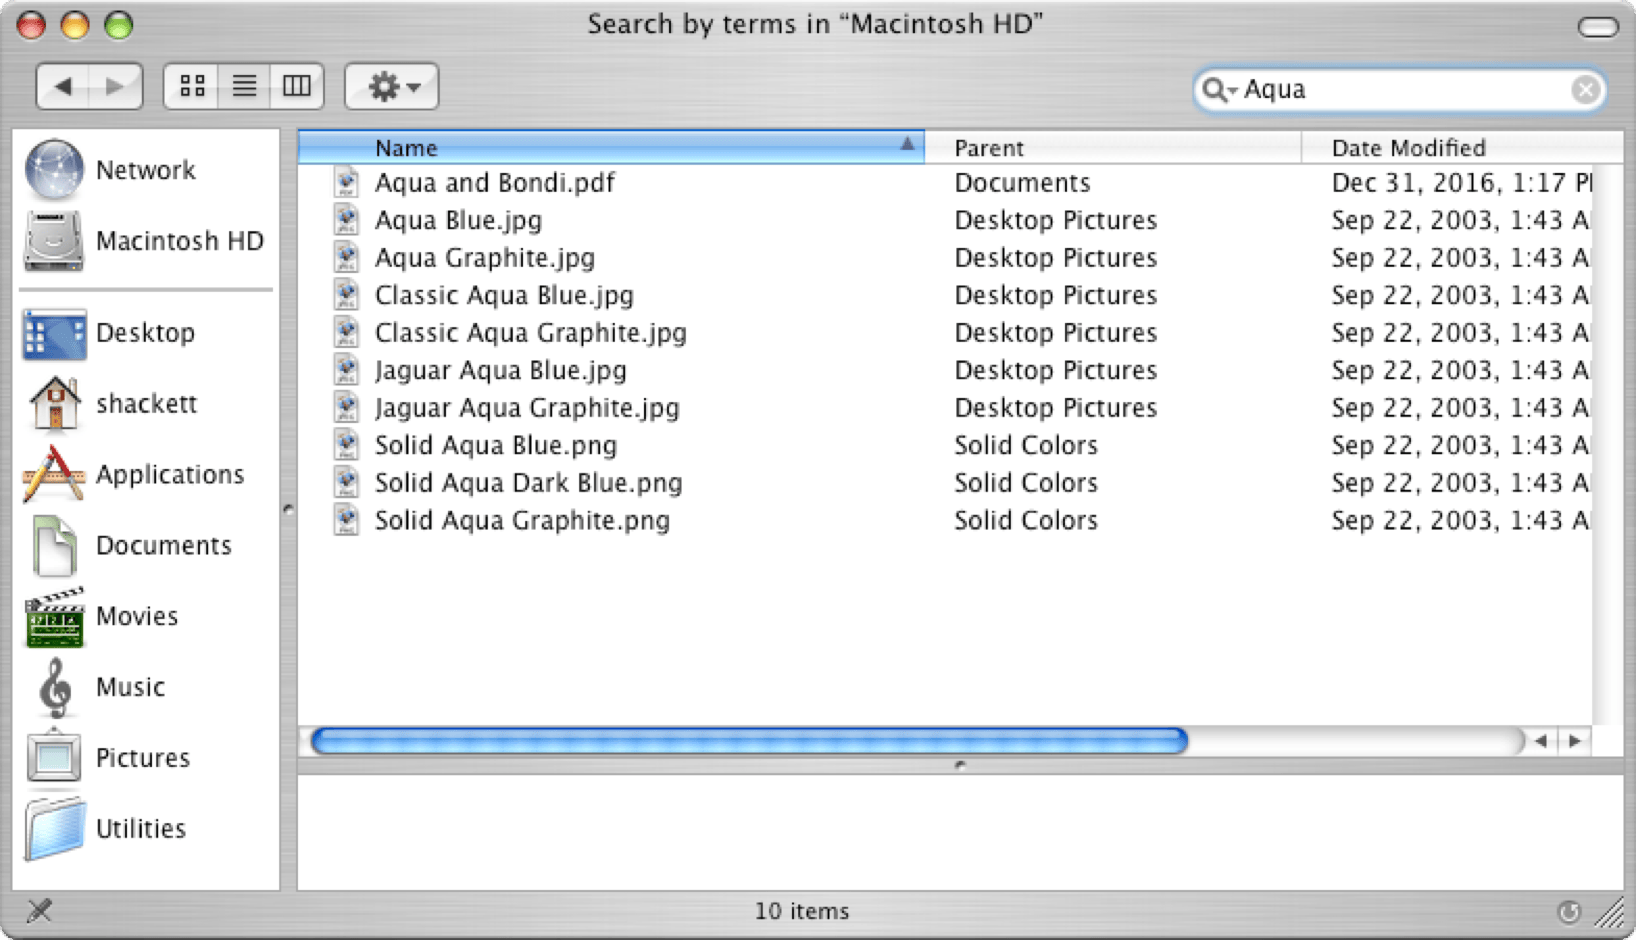Select Jaguar Aqua Blue.jpg

point(500,370)
